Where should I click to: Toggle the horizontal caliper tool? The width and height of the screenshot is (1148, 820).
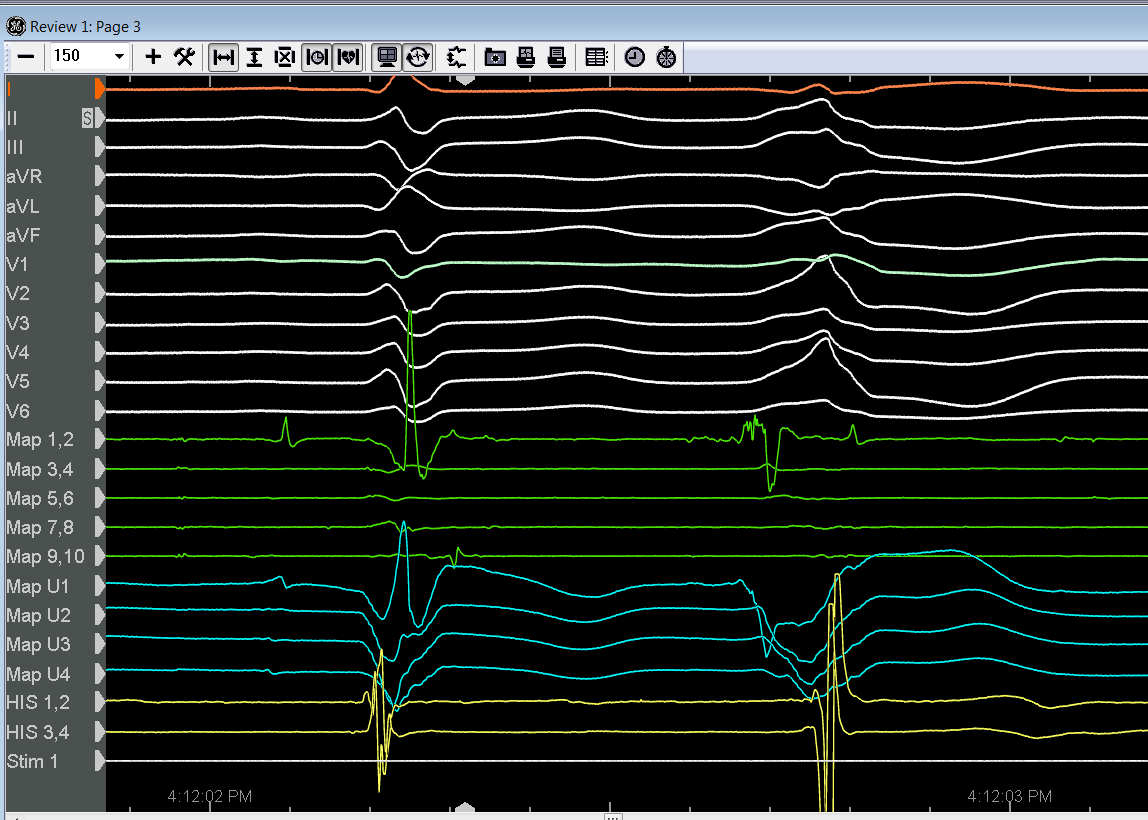pos(223,56)
